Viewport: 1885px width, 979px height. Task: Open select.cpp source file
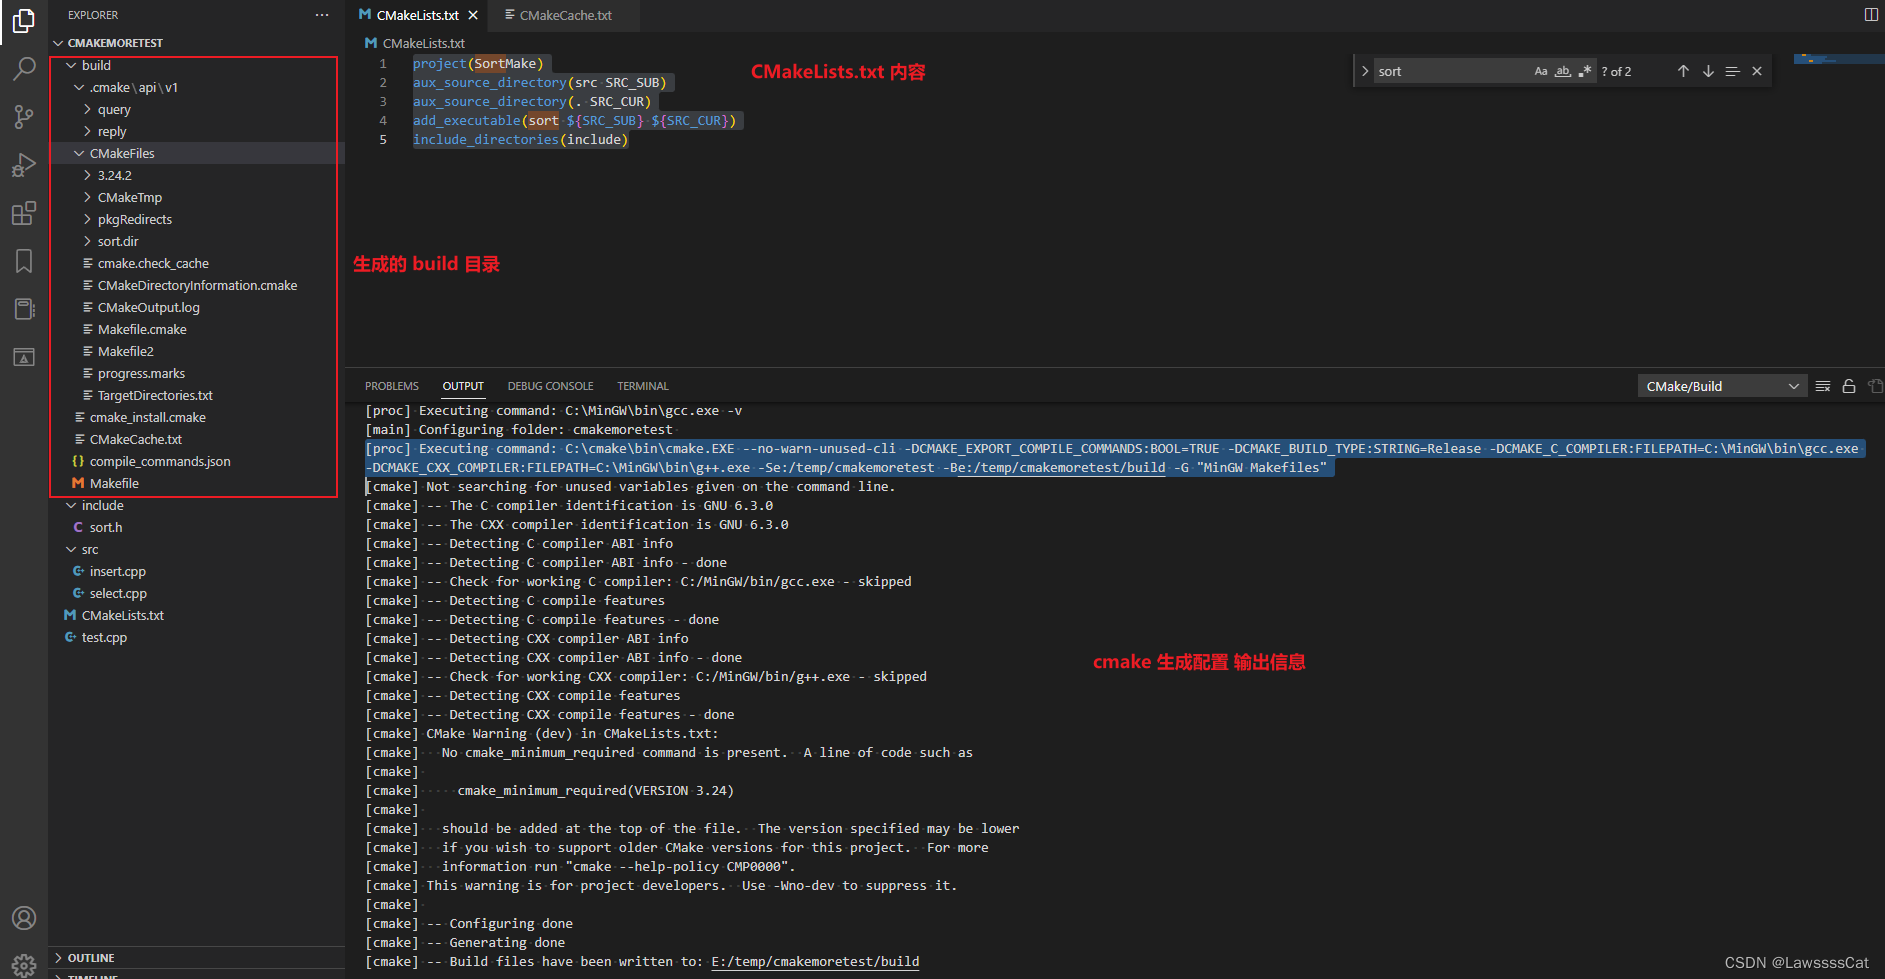196,593
